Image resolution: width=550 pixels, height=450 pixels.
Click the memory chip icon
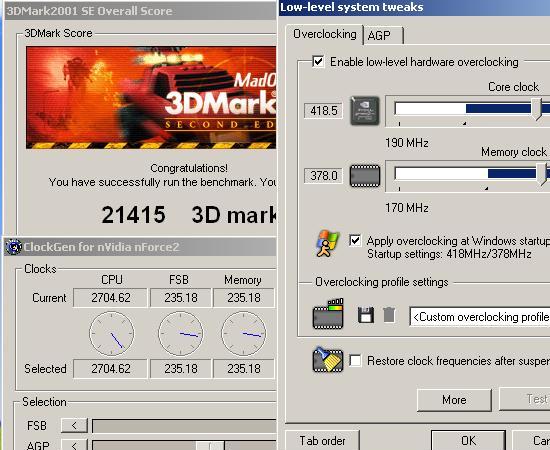tap(365, 176)
